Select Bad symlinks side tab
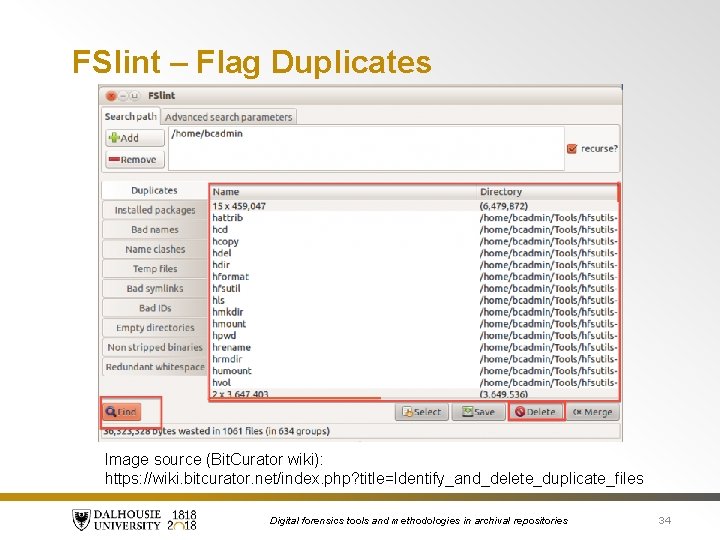The width and height of the screenshot is (720, 540). [155, 288]
